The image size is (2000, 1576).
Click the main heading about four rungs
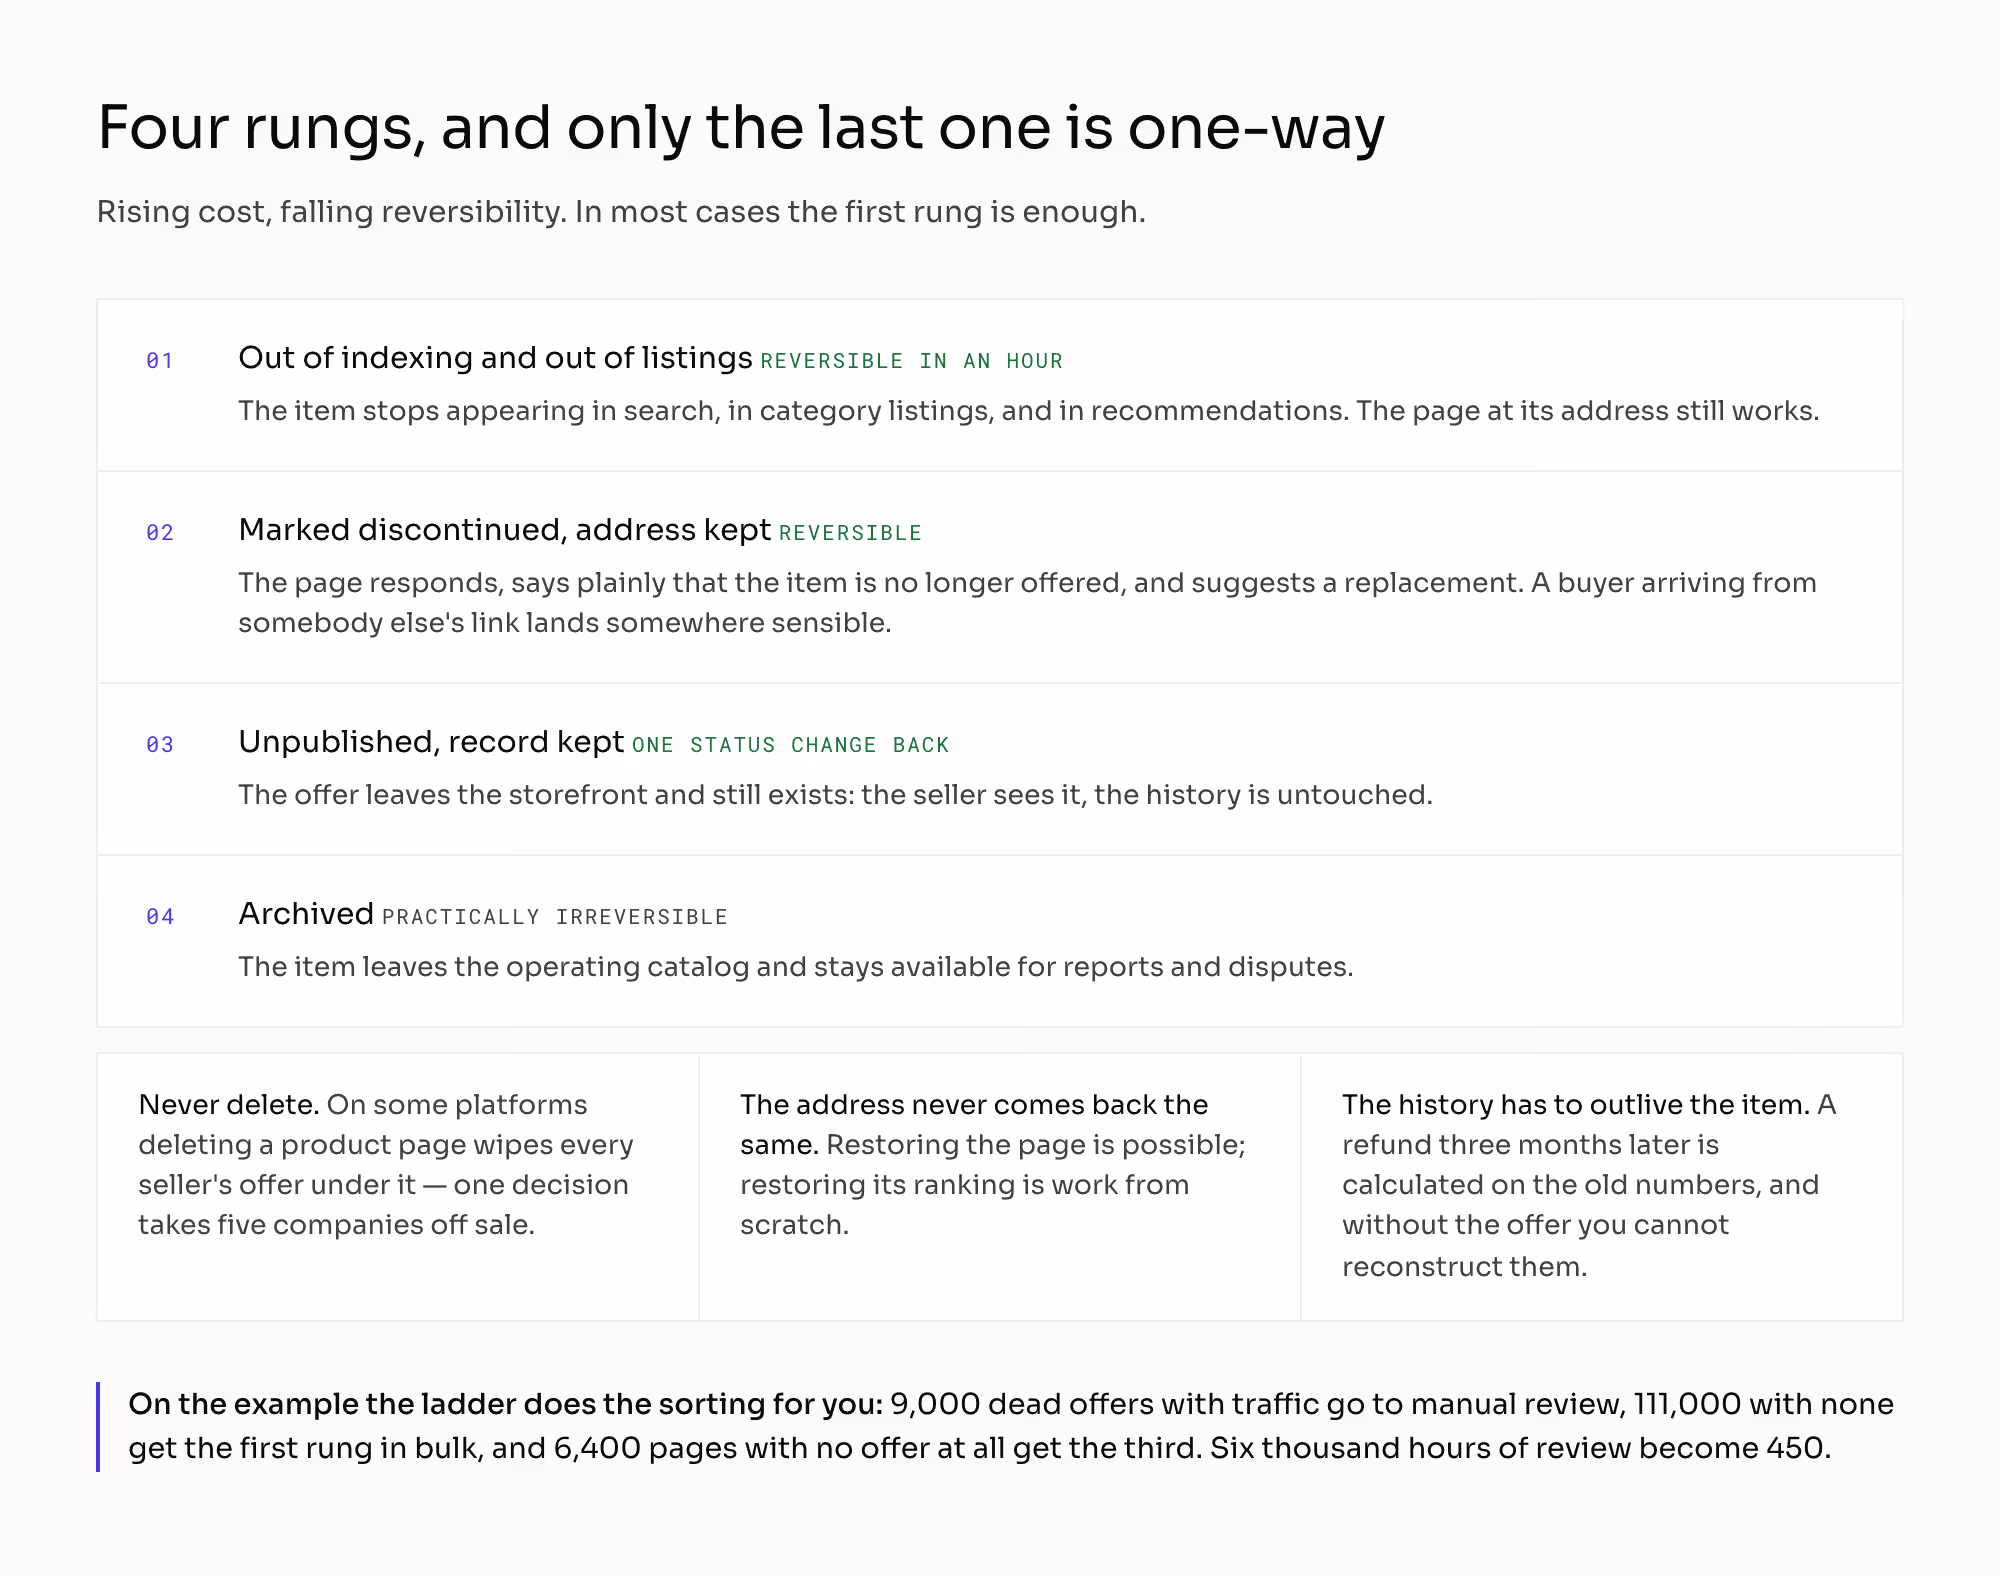(x=740, y=128)
